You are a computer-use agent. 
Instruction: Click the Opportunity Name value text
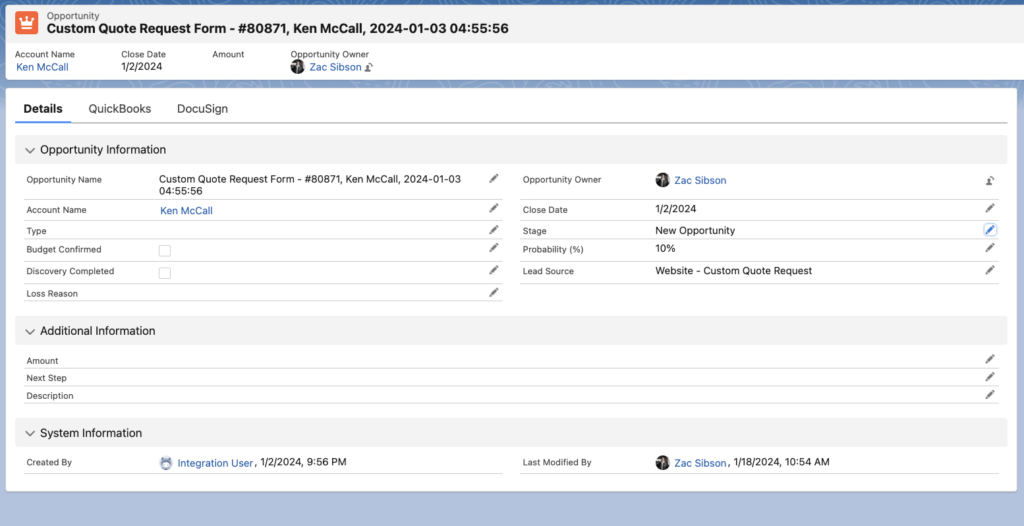pyautogui.click(x=310, y=185)
